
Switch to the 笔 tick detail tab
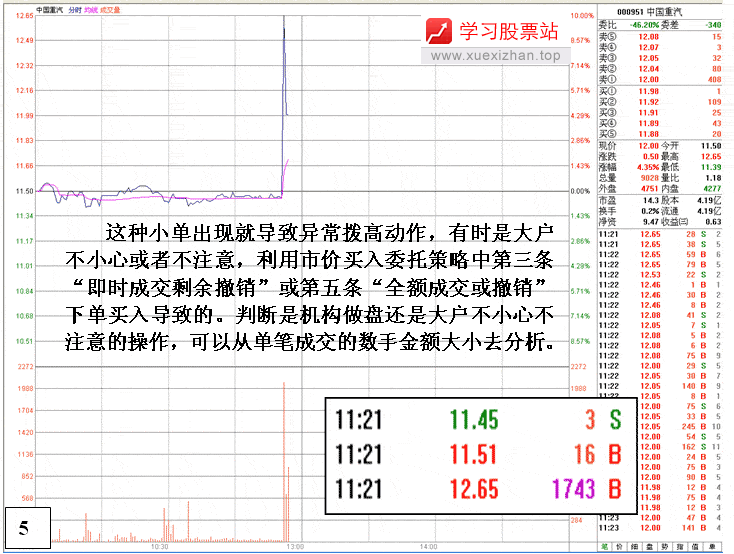coord(605,547)
